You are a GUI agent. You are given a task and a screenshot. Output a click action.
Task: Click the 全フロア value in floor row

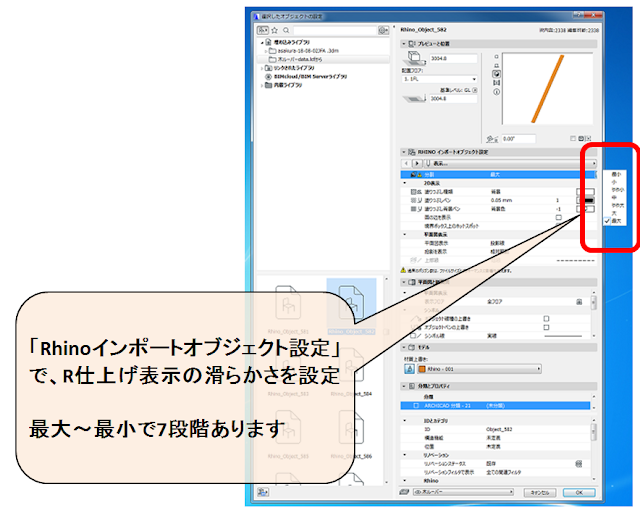(x=495, y=302)
